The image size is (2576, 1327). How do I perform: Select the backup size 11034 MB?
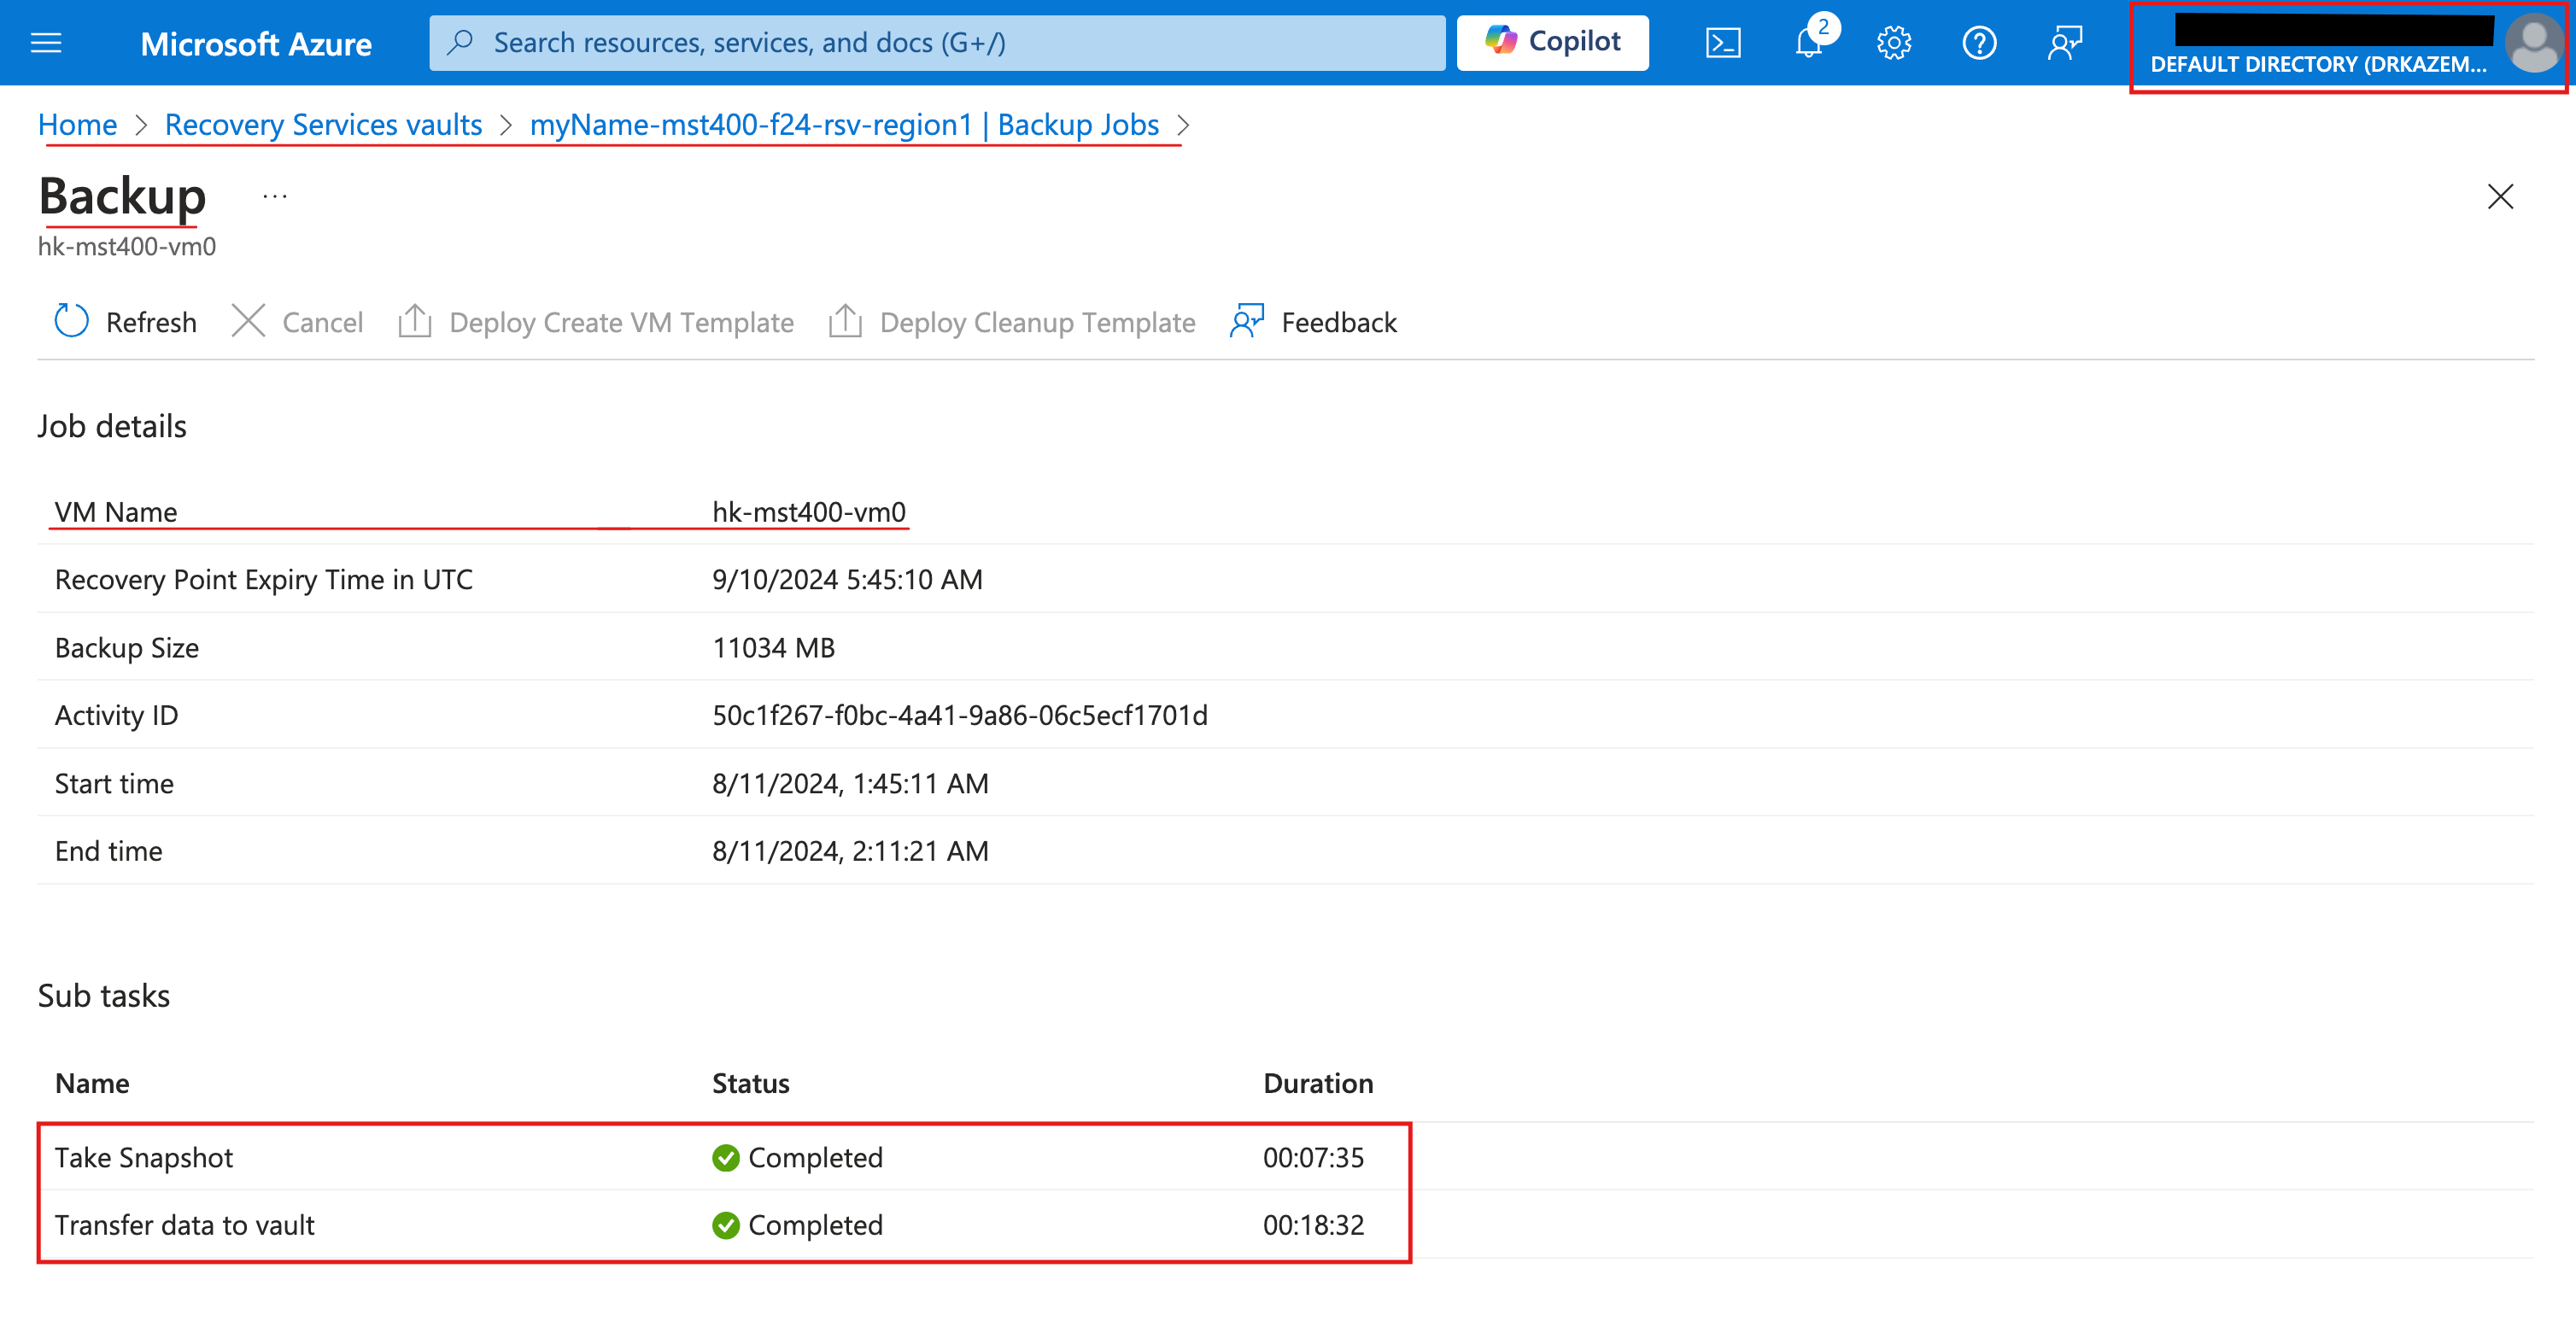(773, 648)
